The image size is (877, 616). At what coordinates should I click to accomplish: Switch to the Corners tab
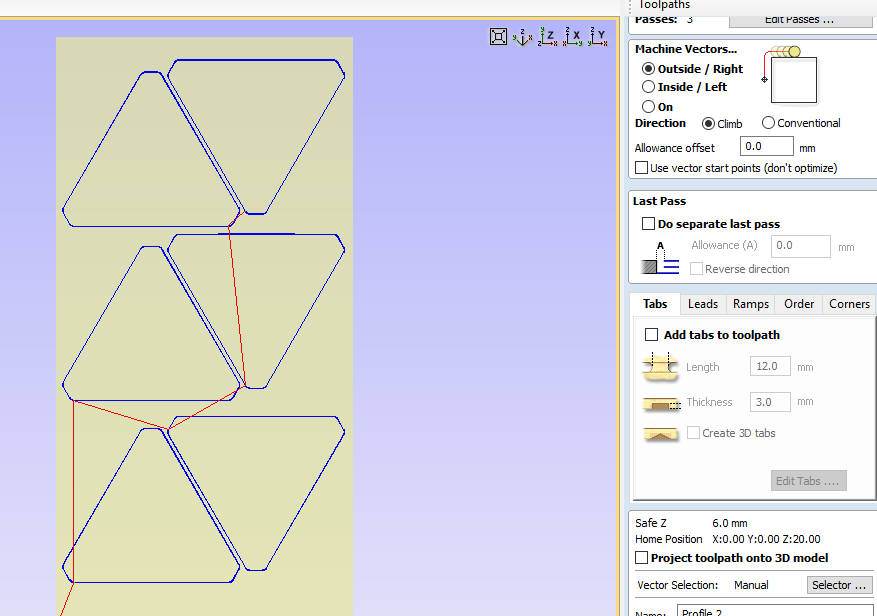[849, 304]
